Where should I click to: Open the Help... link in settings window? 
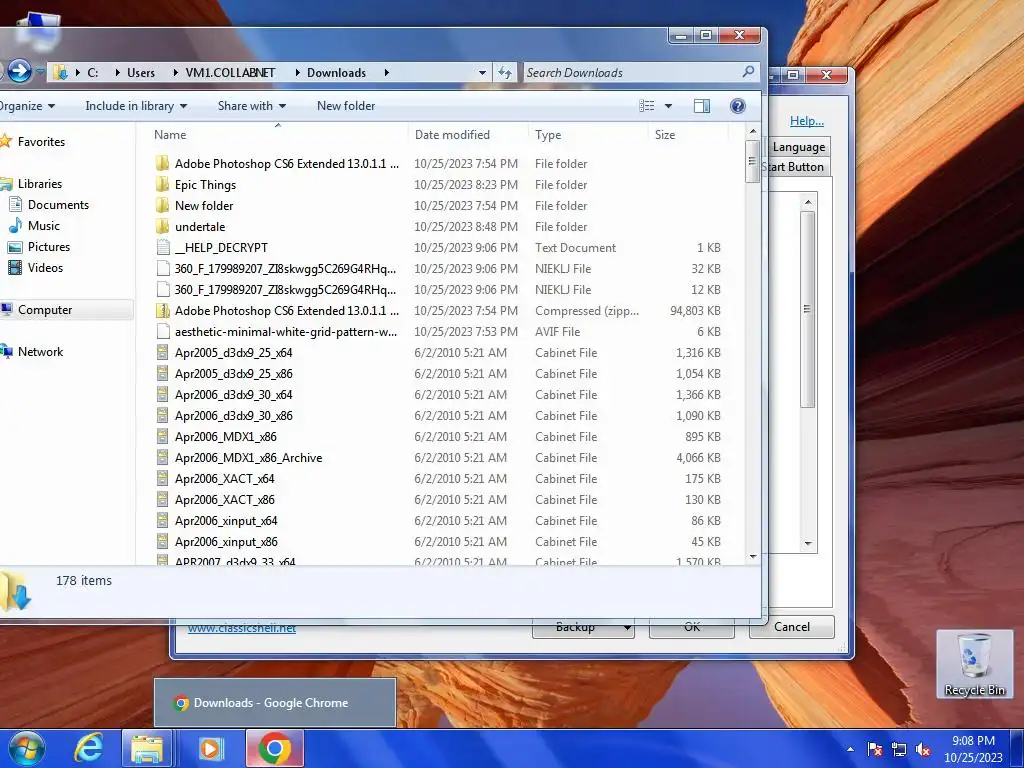[807, 121]
